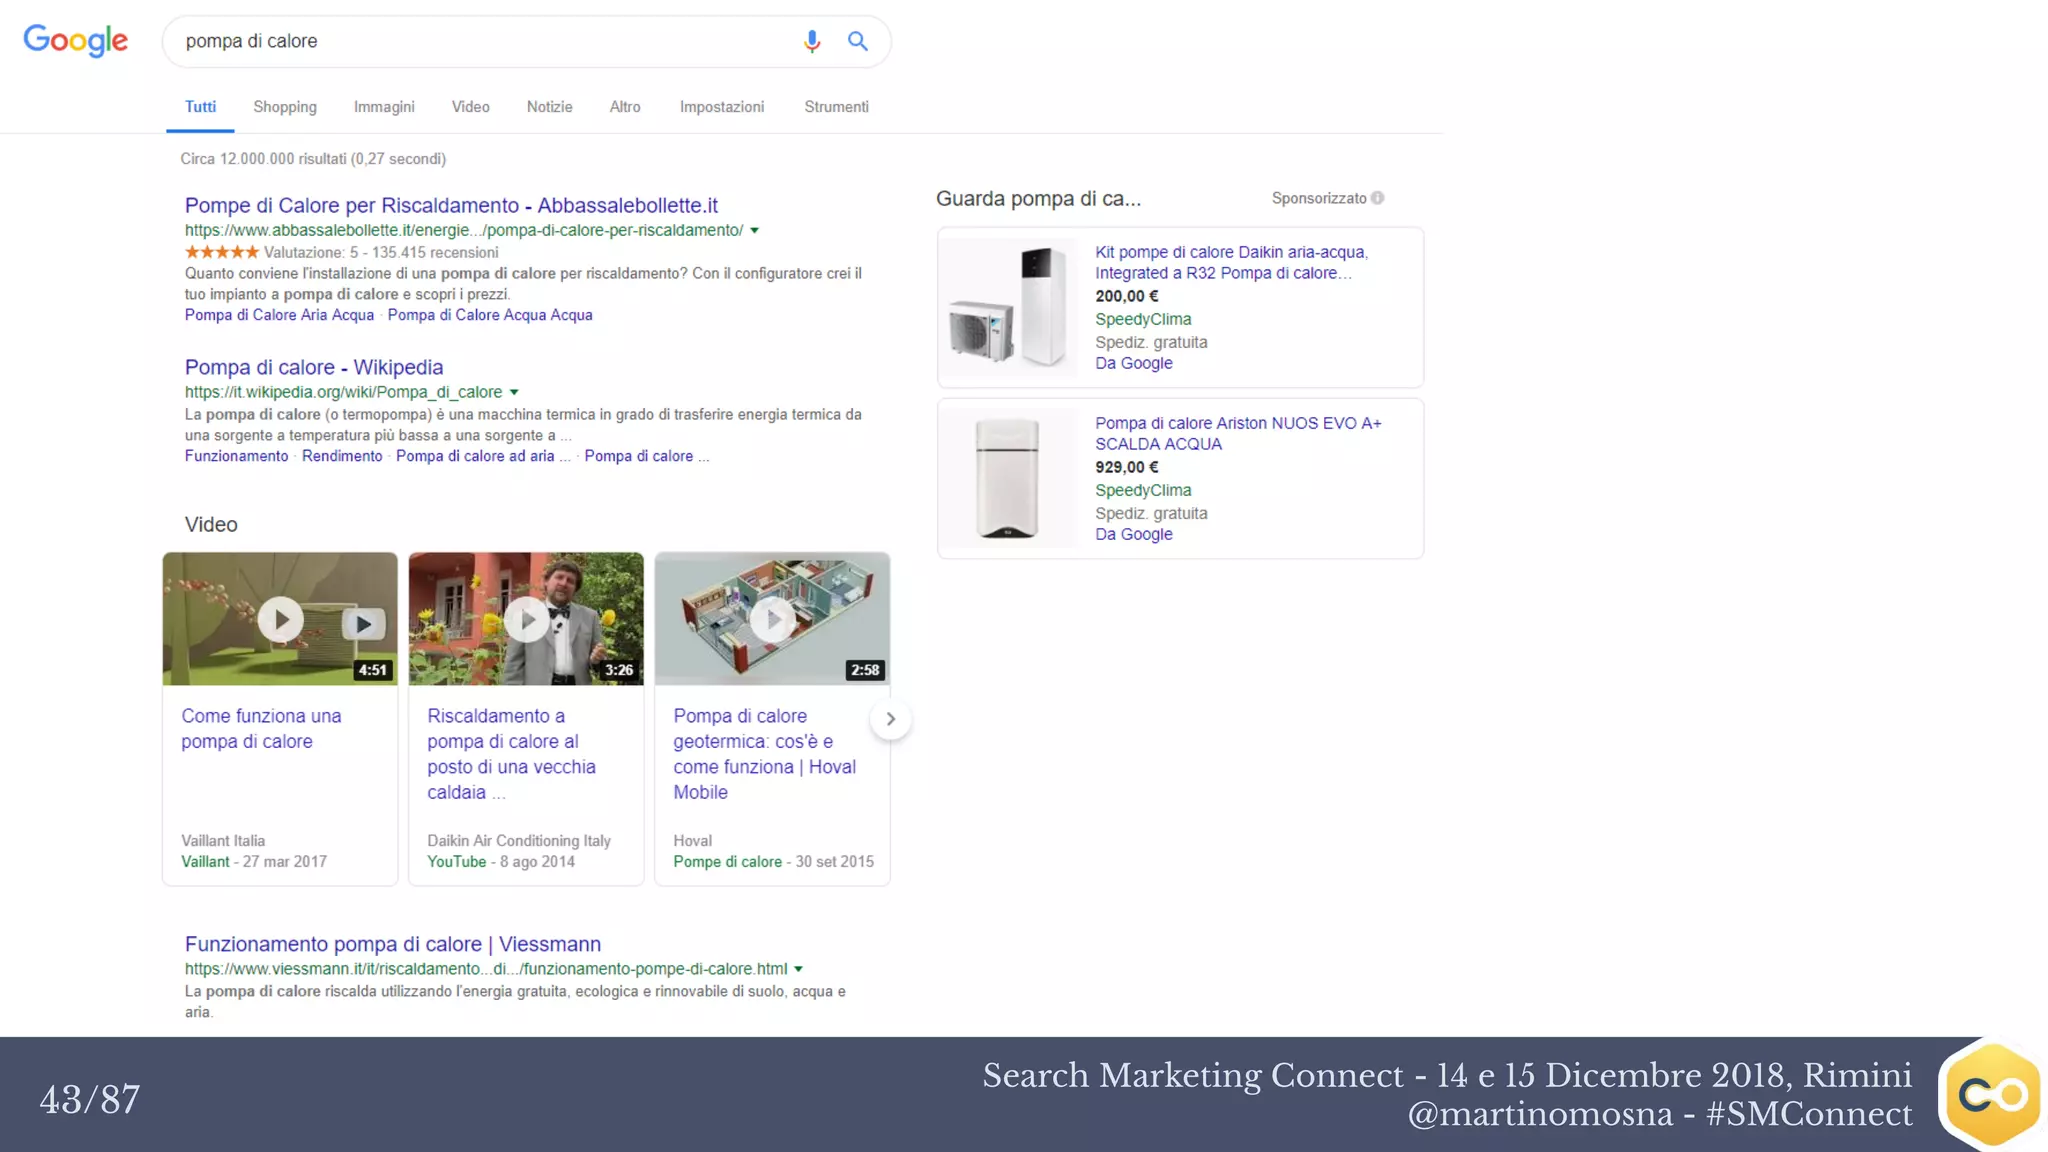Open Pompa di Calore Aria Acqua sitelink
The width and height of the screenshot is (2048, 1152).
click(x=279, y=315)
